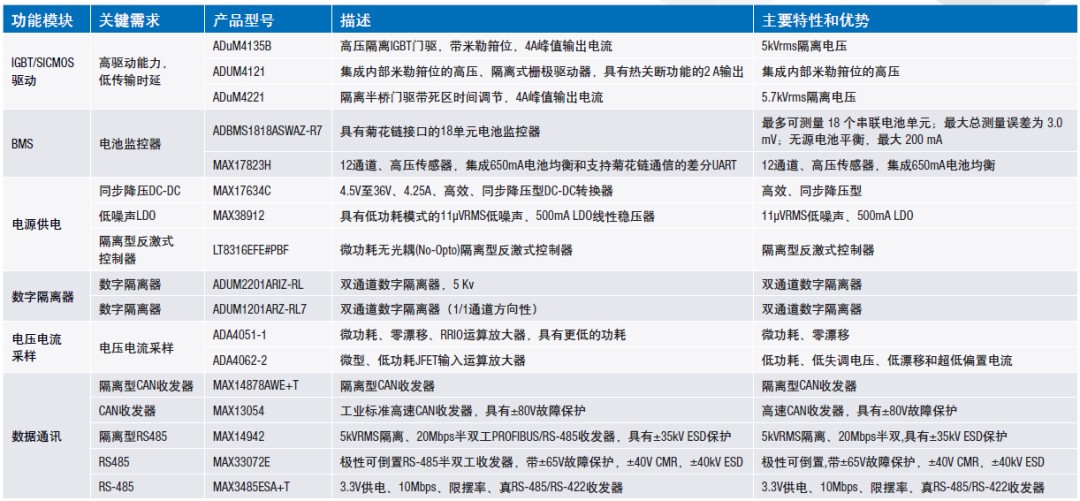Click product model ADA4062-2
The height and width of the screenshot is (501, 1080).
tap(240, 361)
